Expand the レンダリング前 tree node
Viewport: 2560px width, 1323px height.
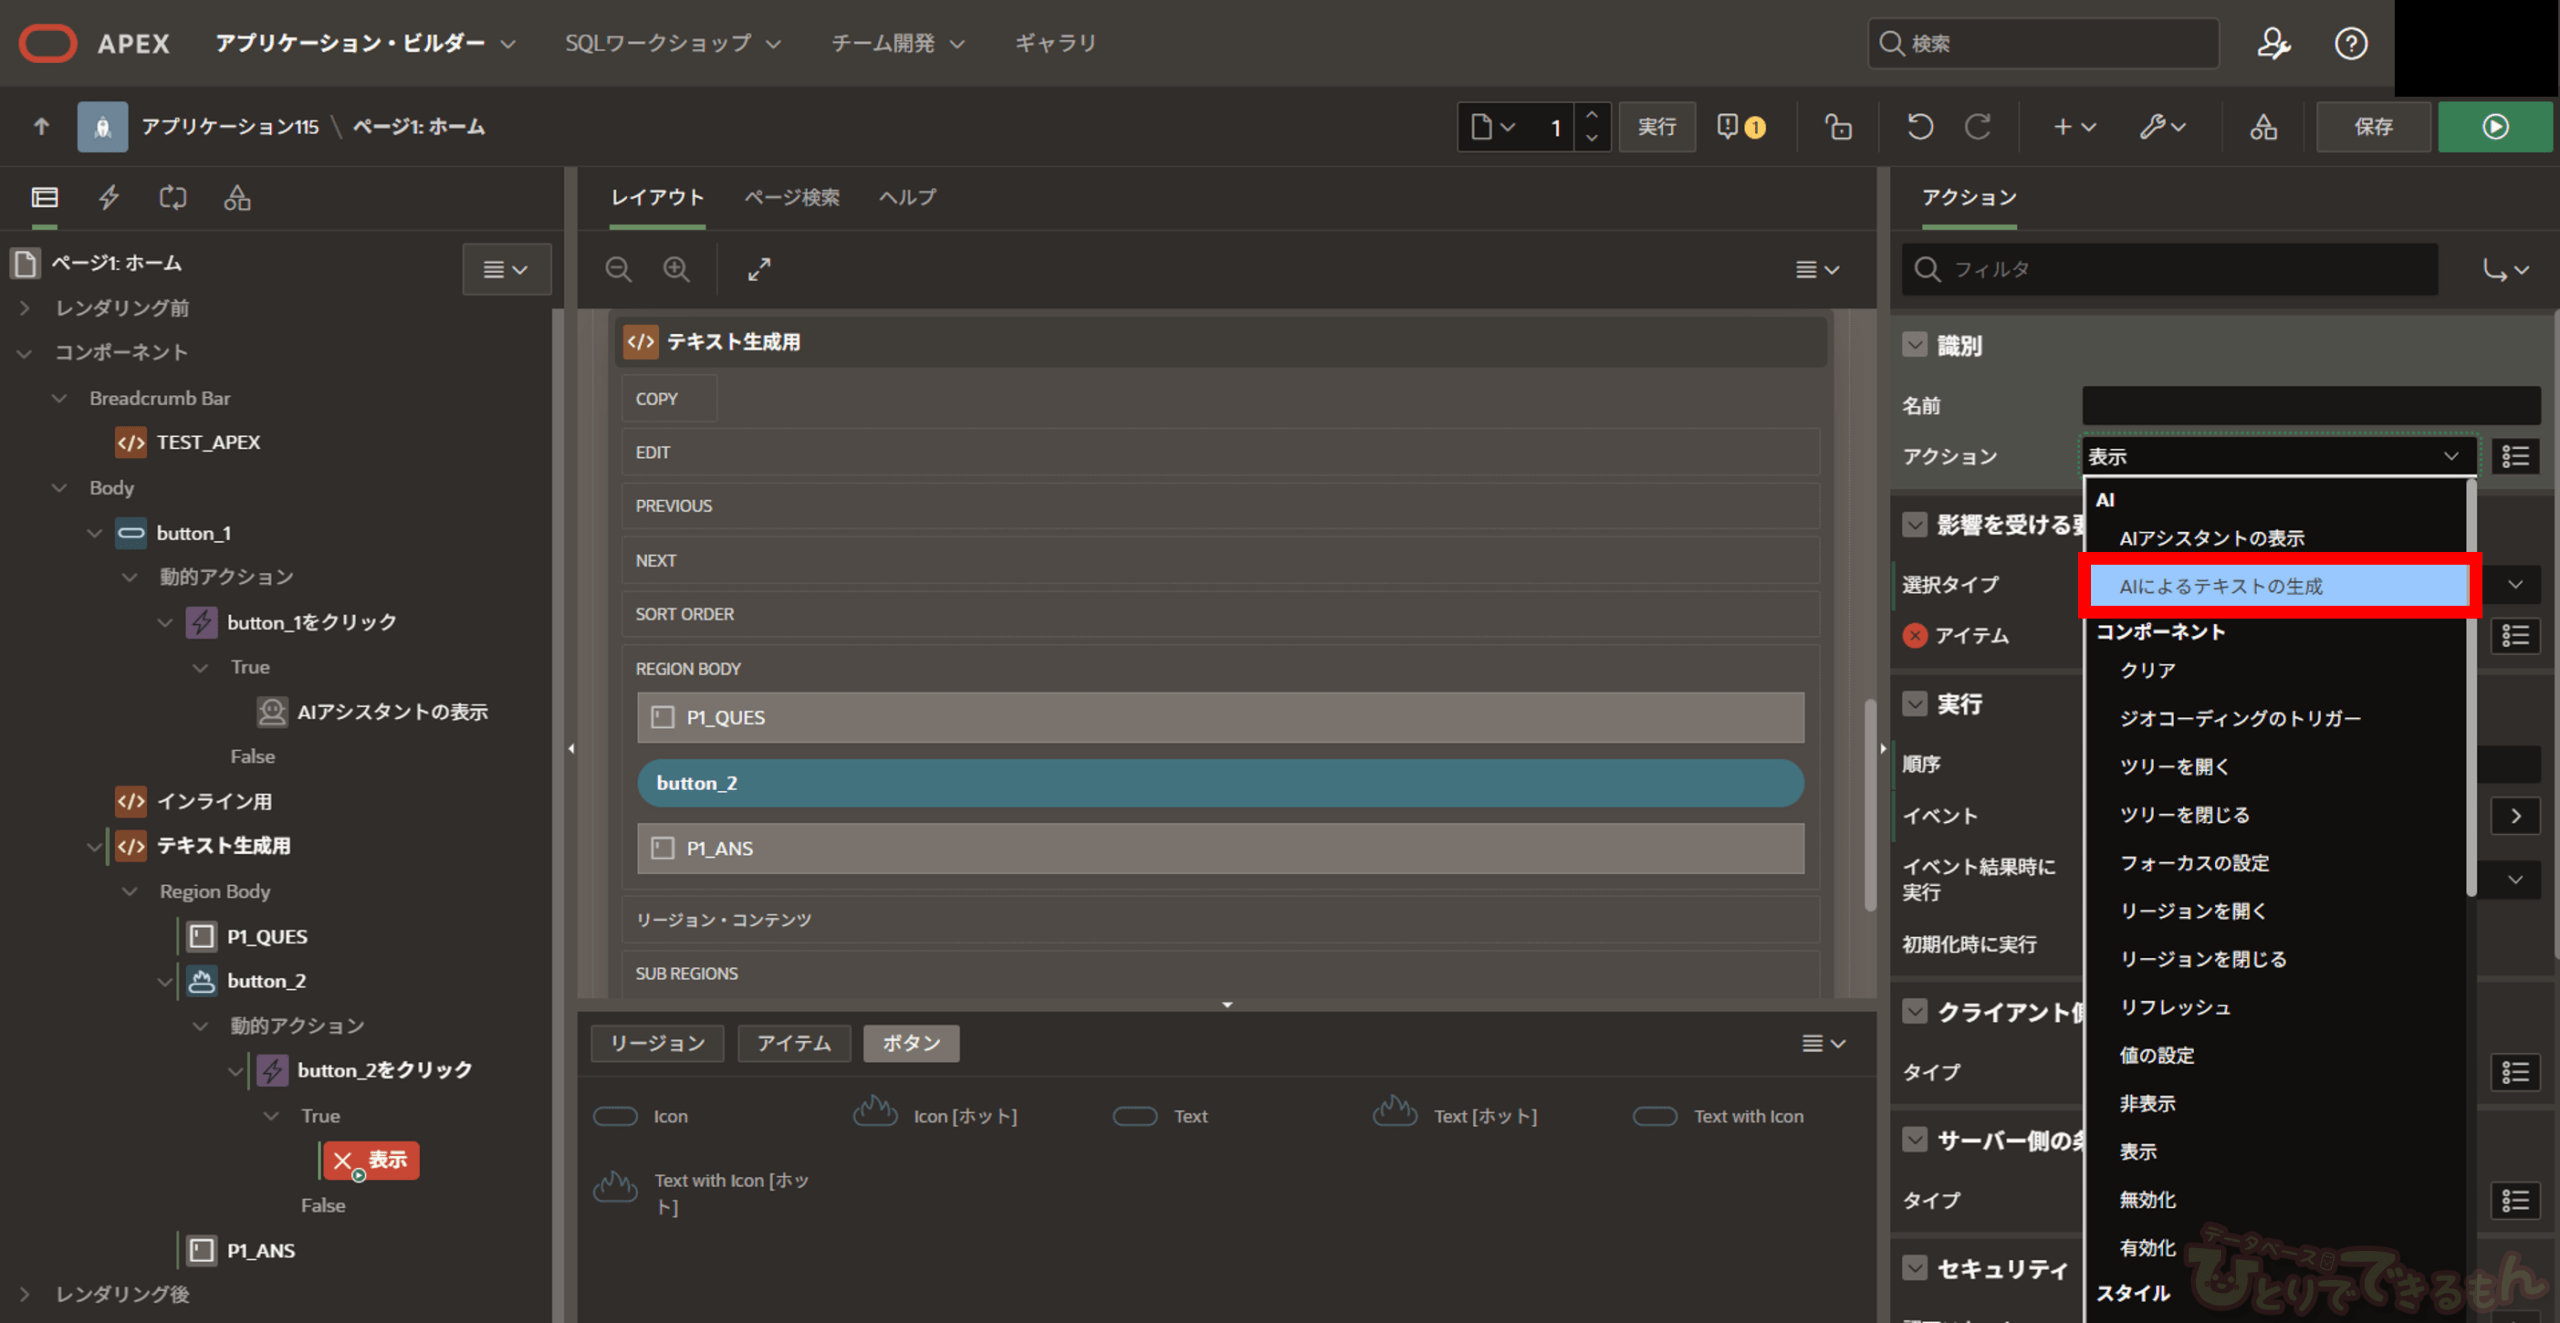pyautogui.click(x=25, y=308)
